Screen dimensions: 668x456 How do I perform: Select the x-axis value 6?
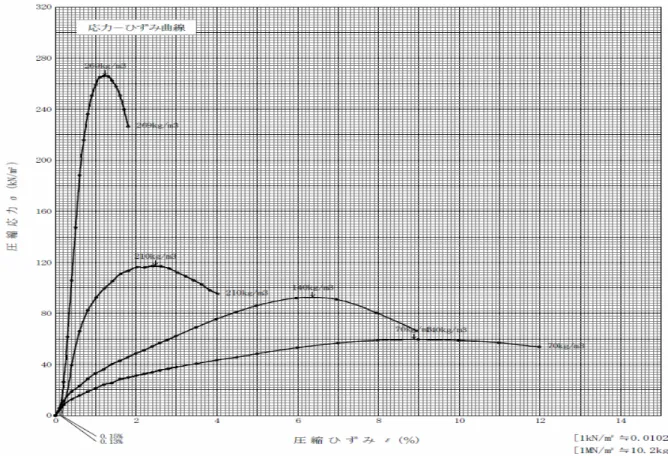[x=298, y=421]
